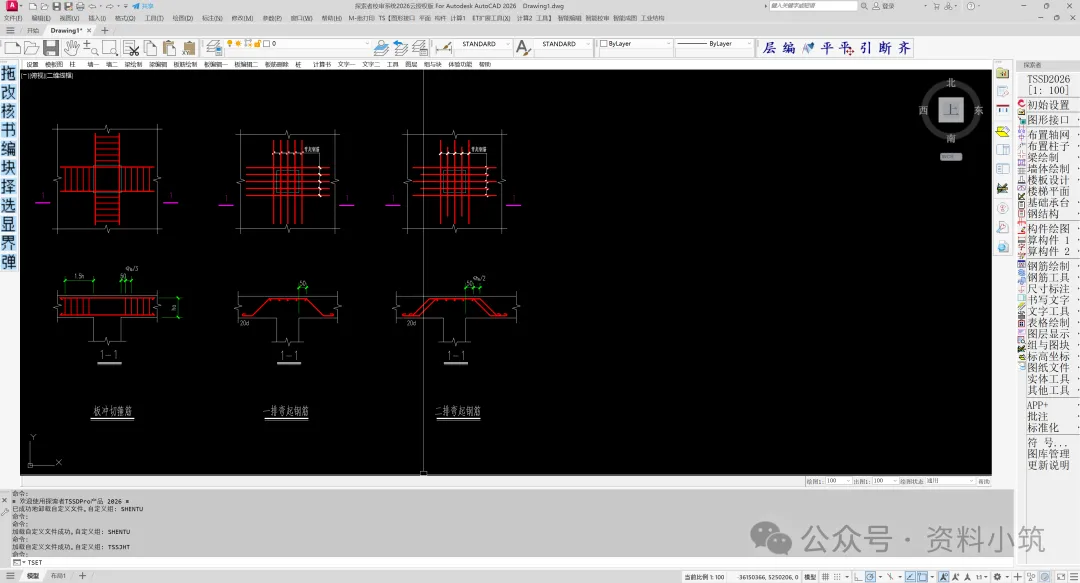This screenshot has width=1080, height=583.
Task: Select the Cut scissors tool
Action: click(x=131, y=48)
